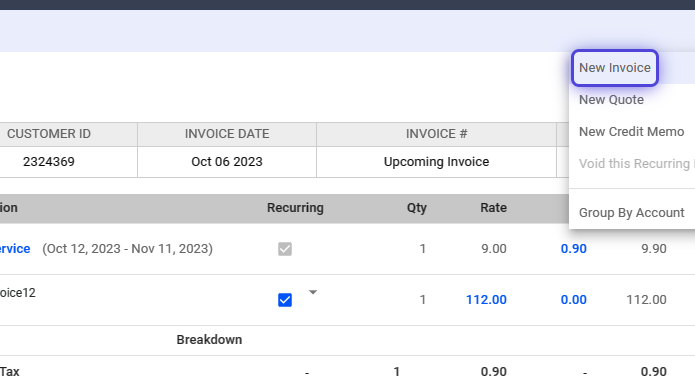Open the 0.90 tax amount link
This screenshot has height=377, width=695.
point(574,249)
